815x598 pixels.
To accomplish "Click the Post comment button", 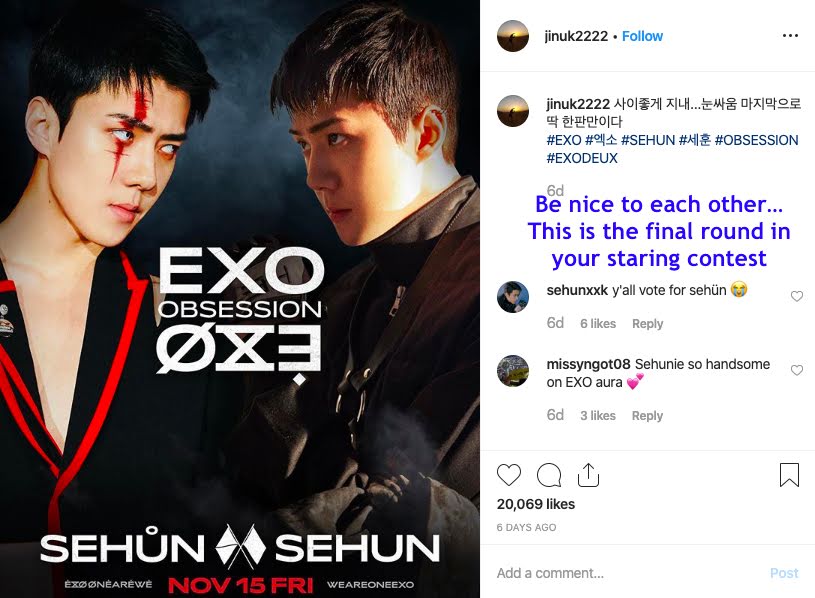I will pos(784,573).
